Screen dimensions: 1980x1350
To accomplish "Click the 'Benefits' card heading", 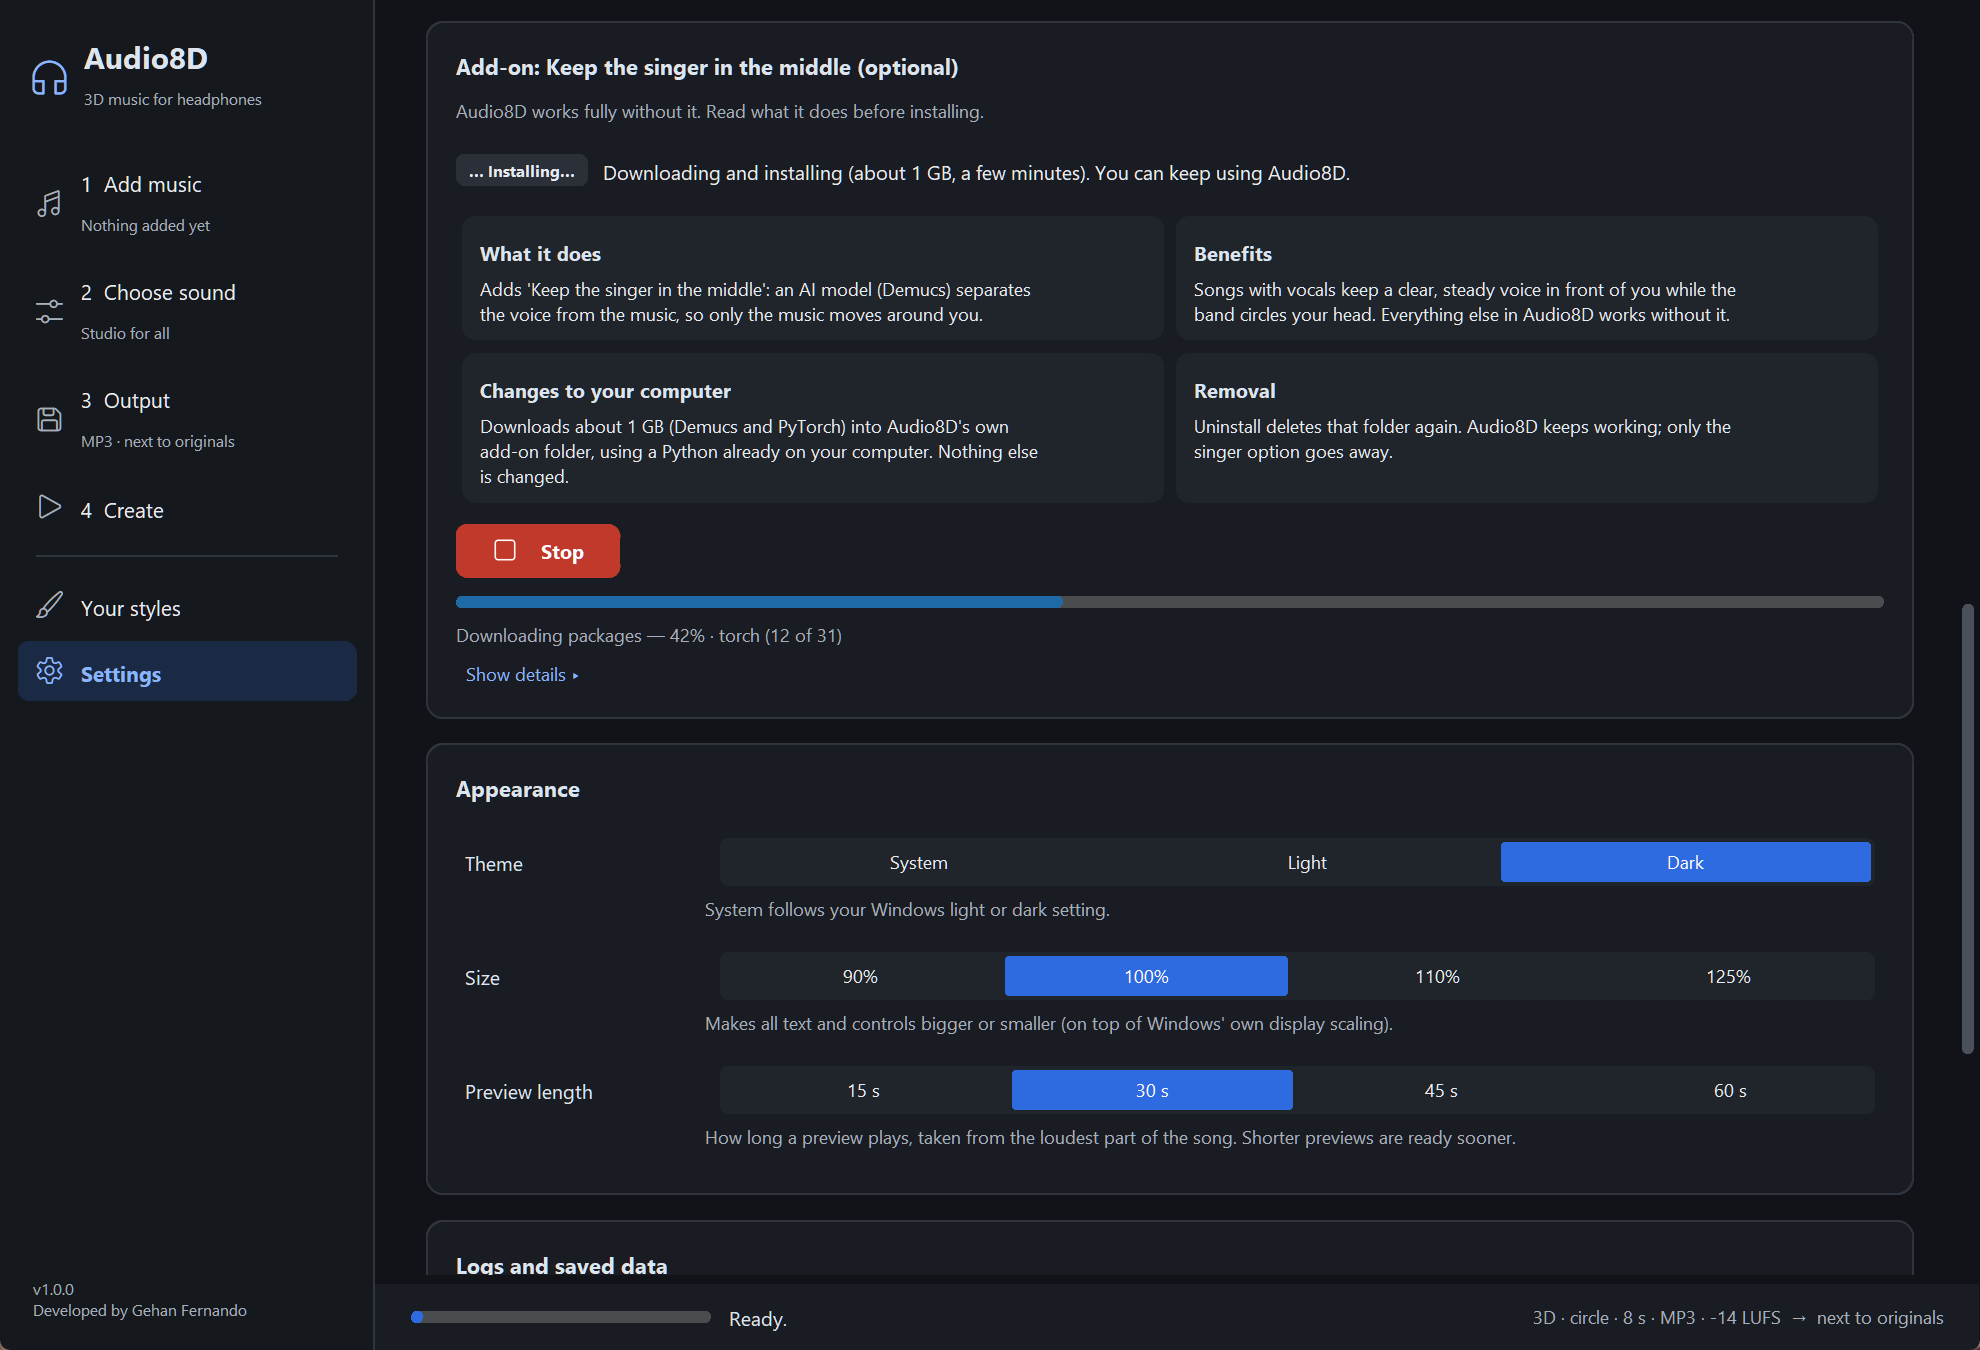I will [x=1232, y=254].
